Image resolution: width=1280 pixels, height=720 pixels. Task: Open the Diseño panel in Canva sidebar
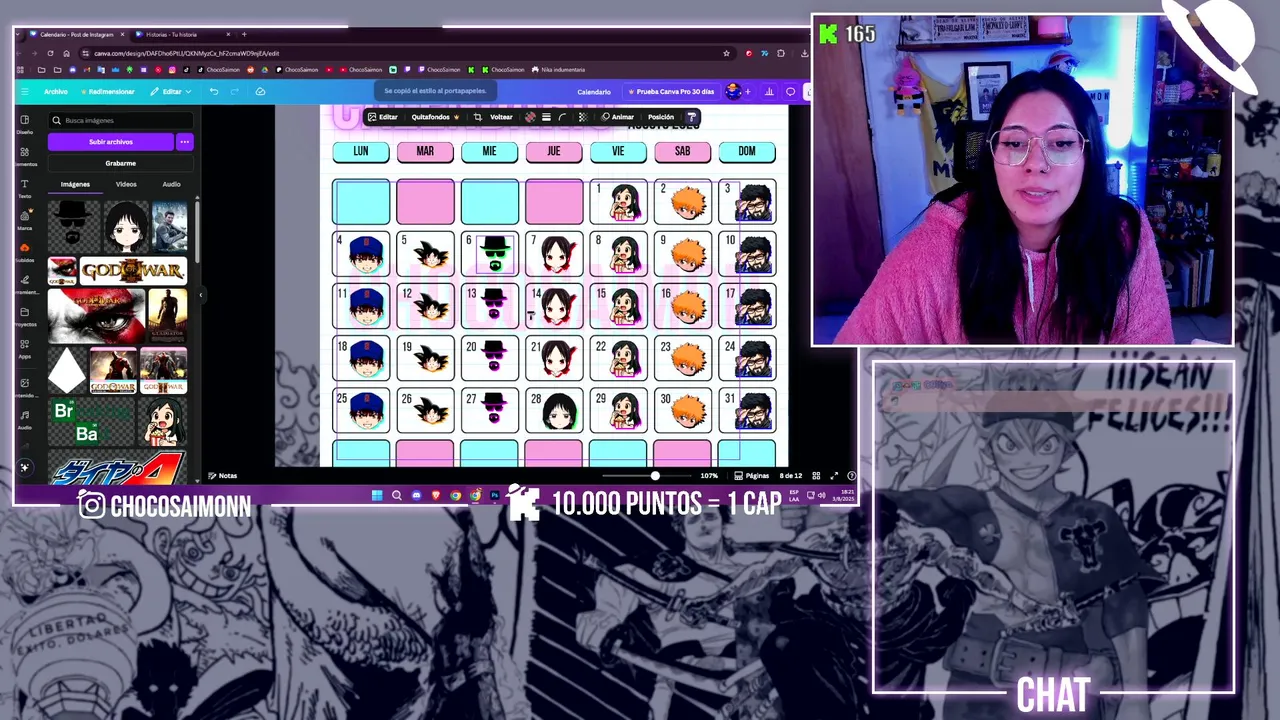tap(24, 123)
